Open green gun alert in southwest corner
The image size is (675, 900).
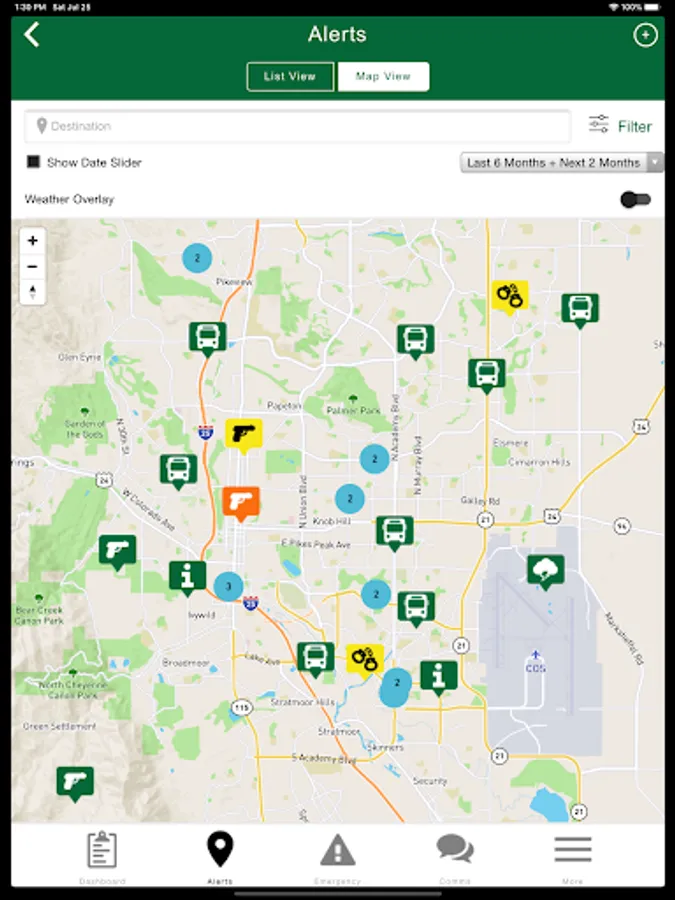click(75, 784)
